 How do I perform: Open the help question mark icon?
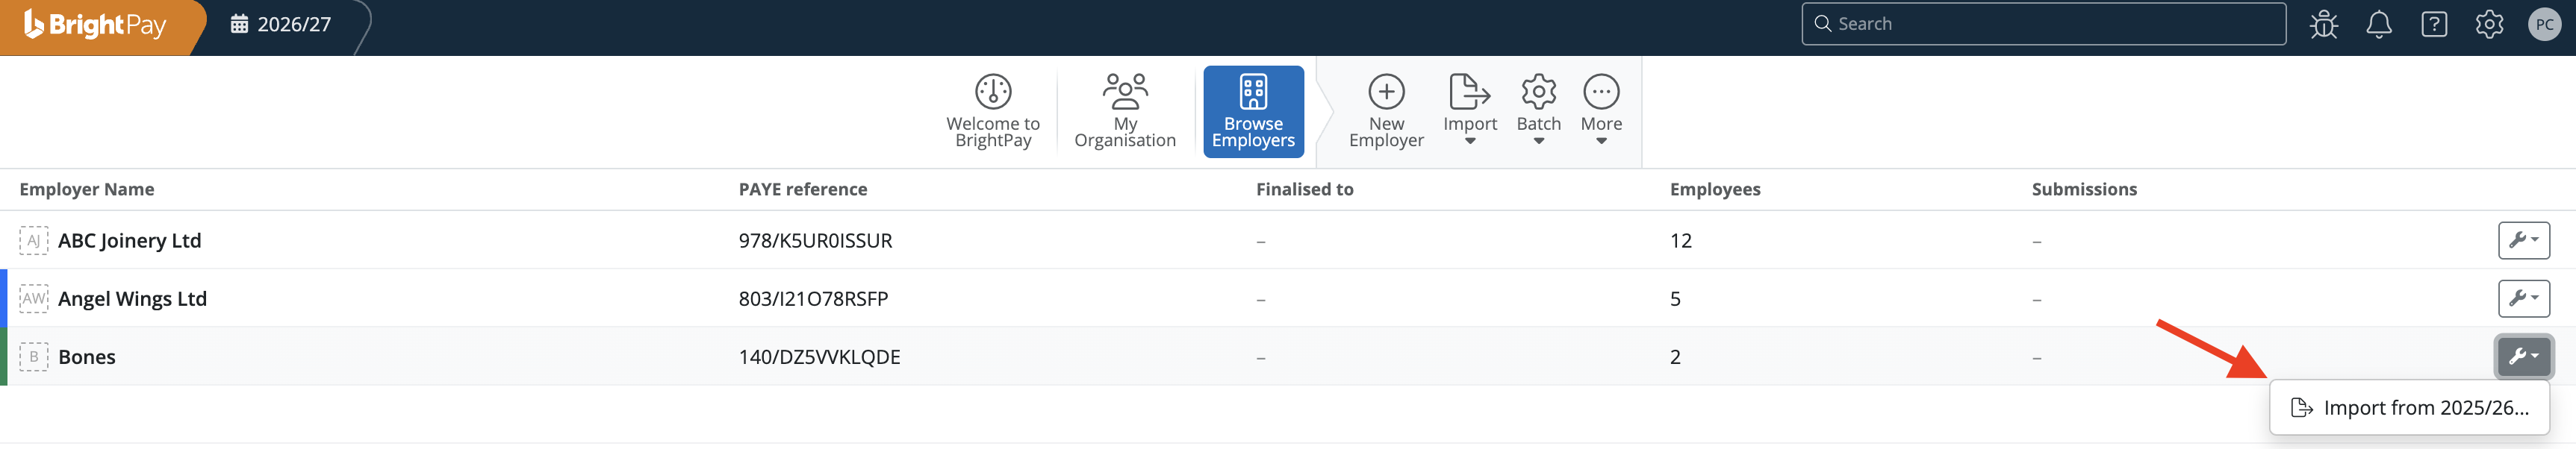[x=2433, y=24]
